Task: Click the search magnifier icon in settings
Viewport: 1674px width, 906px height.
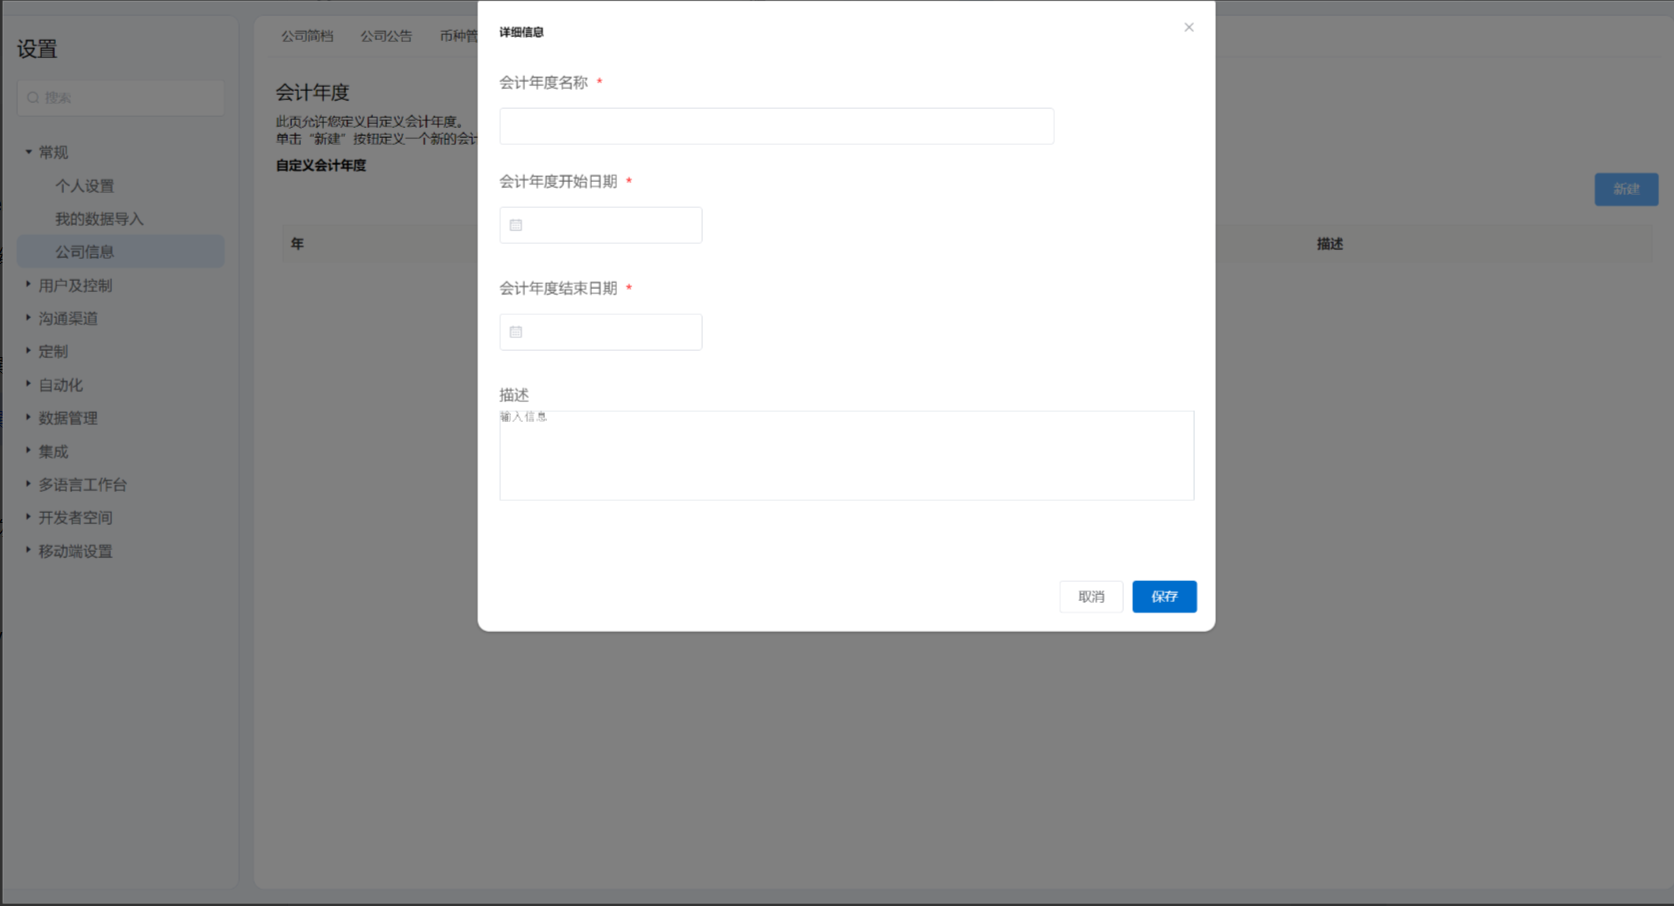Action: pyautogui.click(x=33, y=98)
